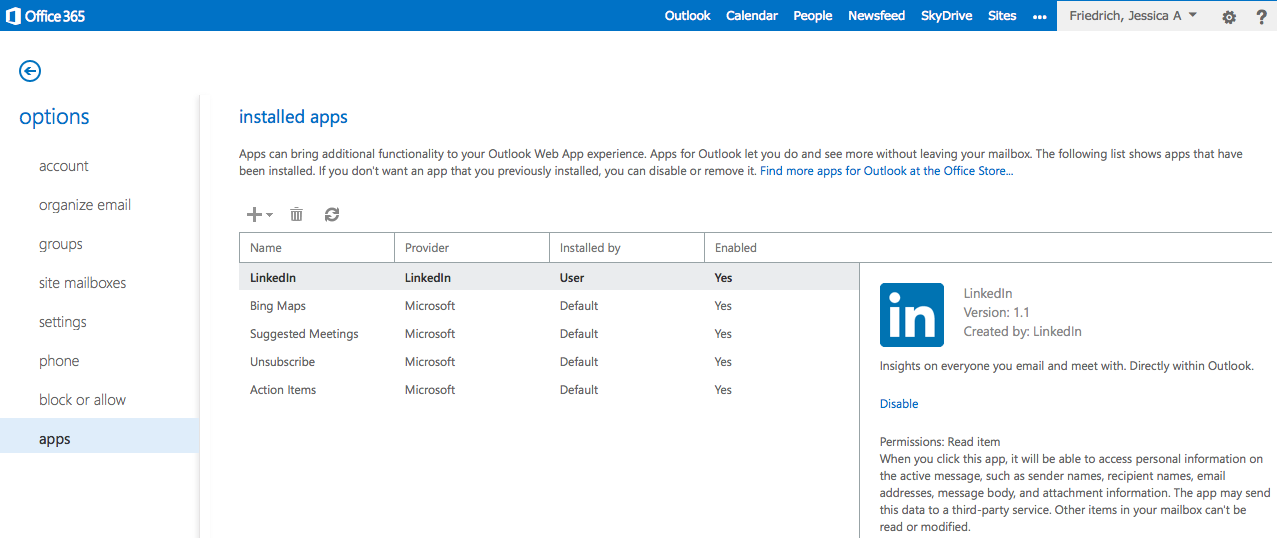This screenshot has height=538, width=1277.
Task: Click the back arrow icon above options
Action: coord(30,70)
